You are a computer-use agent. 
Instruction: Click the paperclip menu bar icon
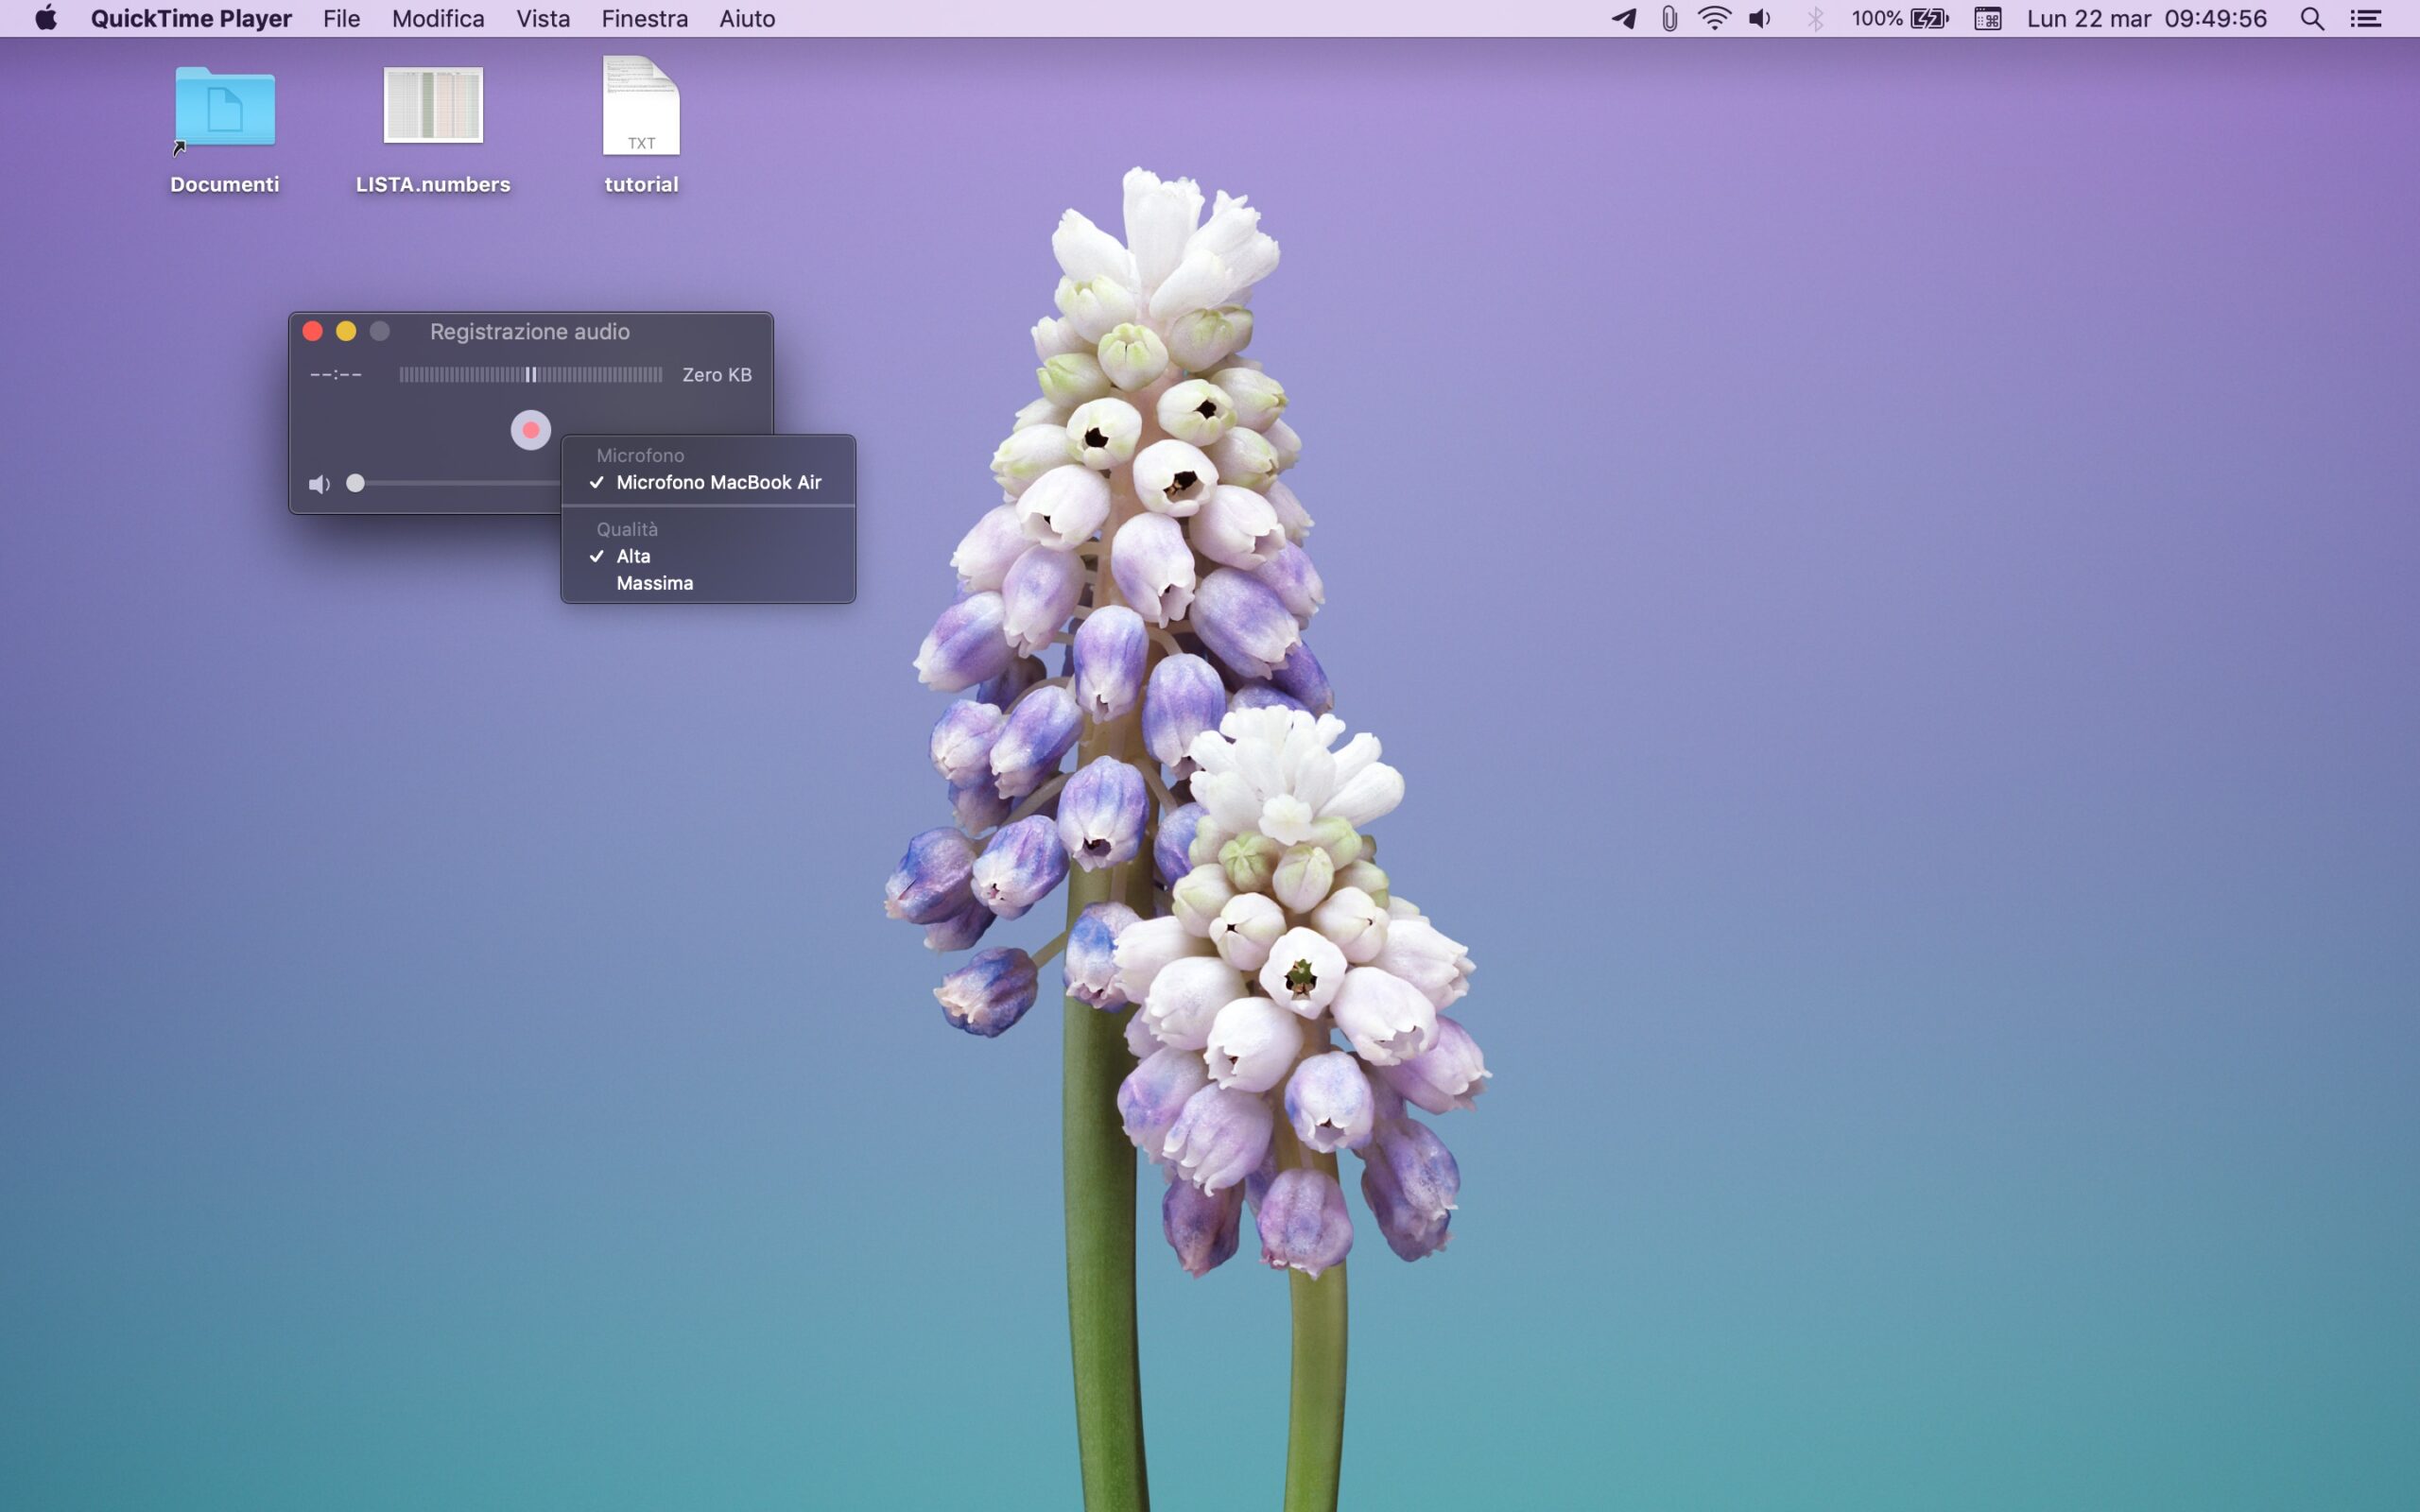[x=1669, y=19]
